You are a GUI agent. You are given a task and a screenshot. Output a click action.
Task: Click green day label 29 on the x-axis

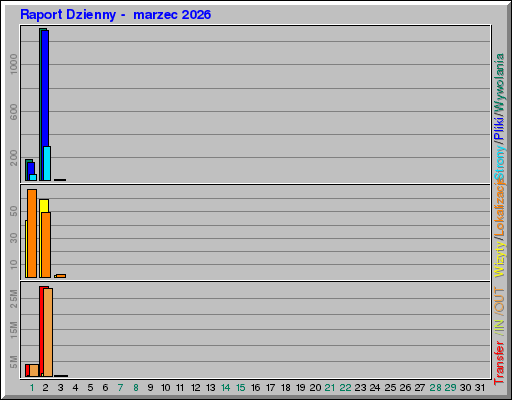click(x=450, y=388)
